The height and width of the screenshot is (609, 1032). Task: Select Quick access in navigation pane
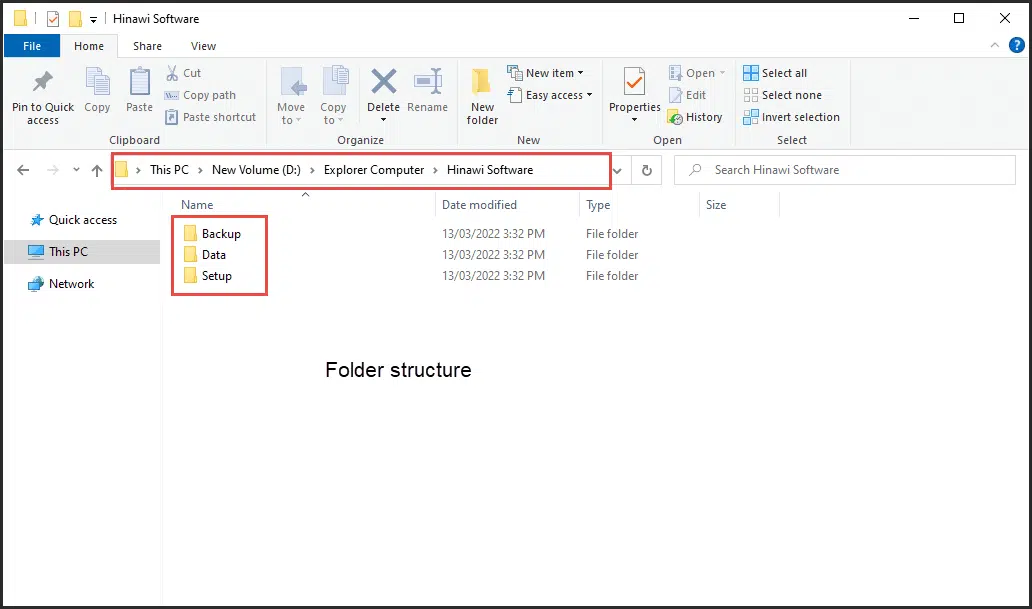click(x=83, y=220)
